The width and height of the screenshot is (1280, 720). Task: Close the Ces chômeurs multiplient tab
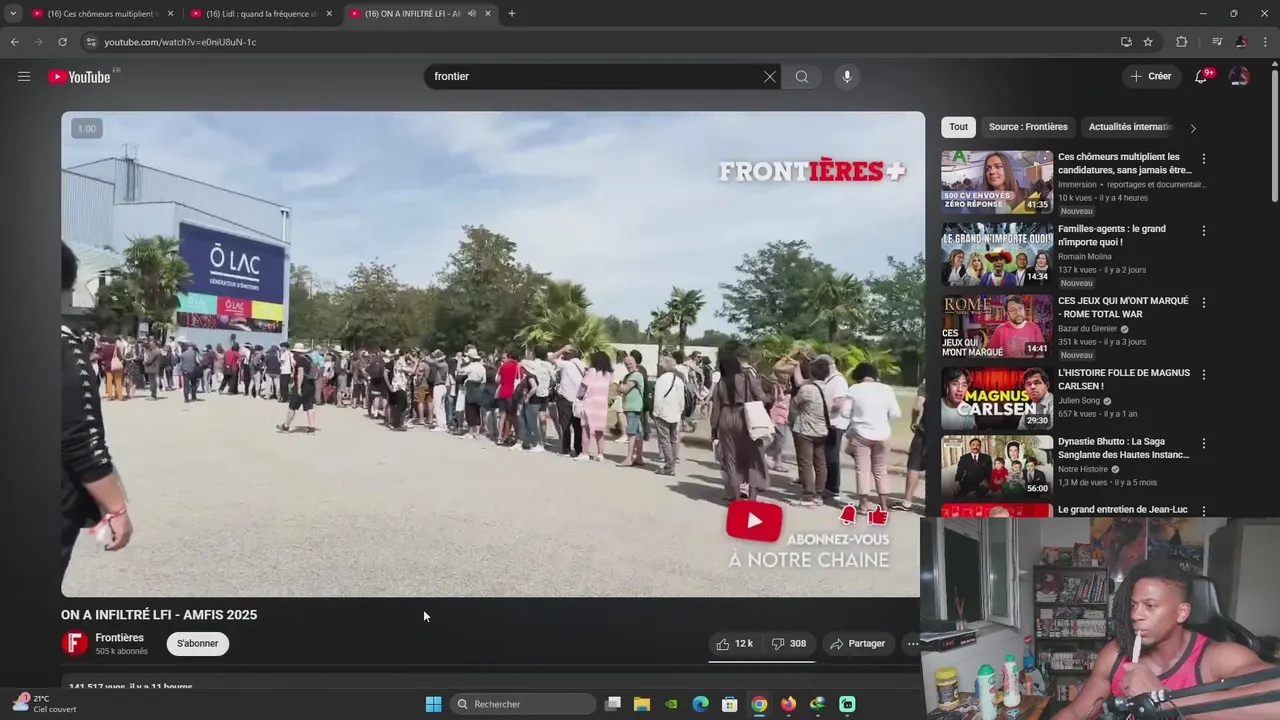(x=170, y=13)
